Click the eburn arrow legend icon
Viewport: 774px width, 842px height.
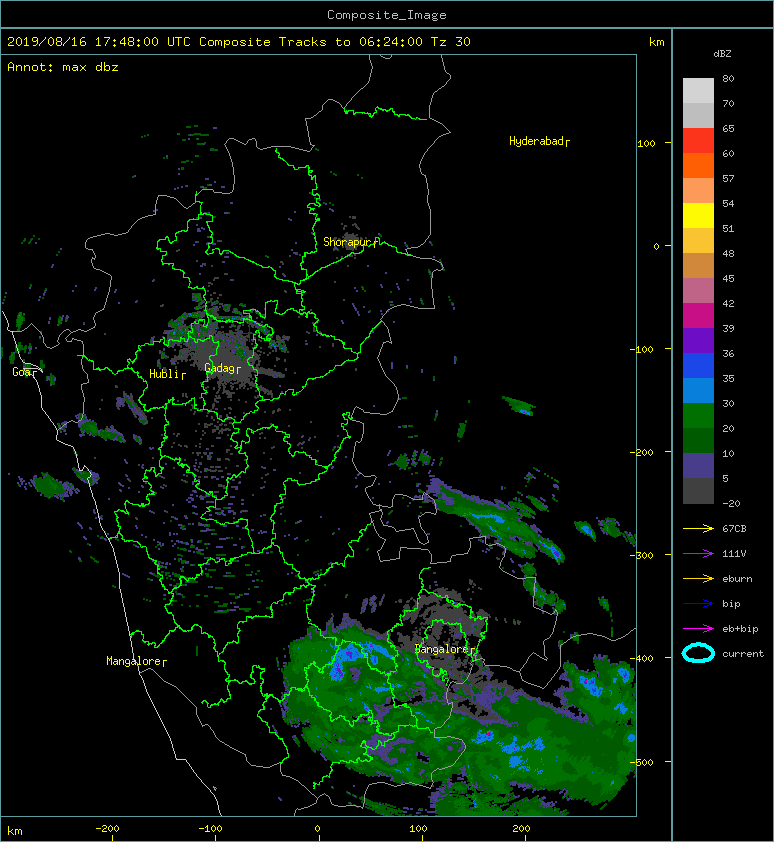point(698,579)
